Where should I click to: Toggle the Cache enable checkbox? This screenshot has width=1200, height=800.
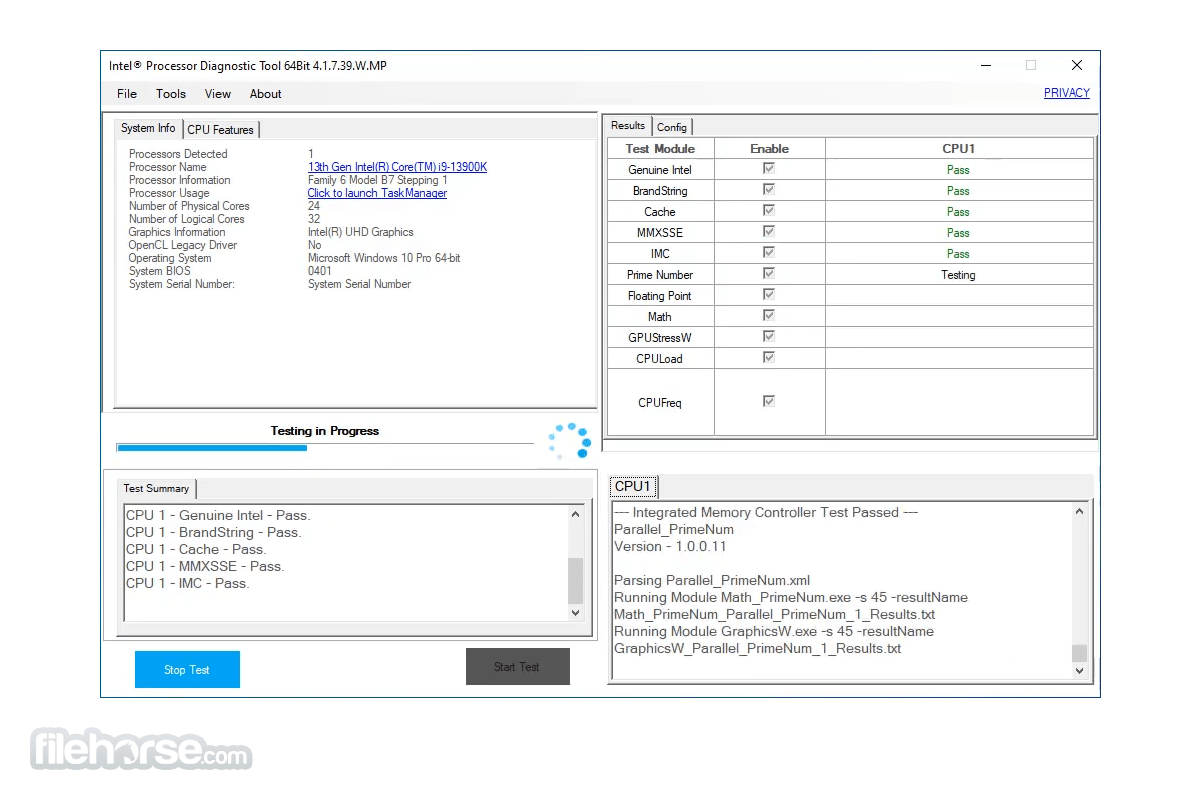click(x=769, y=211)
